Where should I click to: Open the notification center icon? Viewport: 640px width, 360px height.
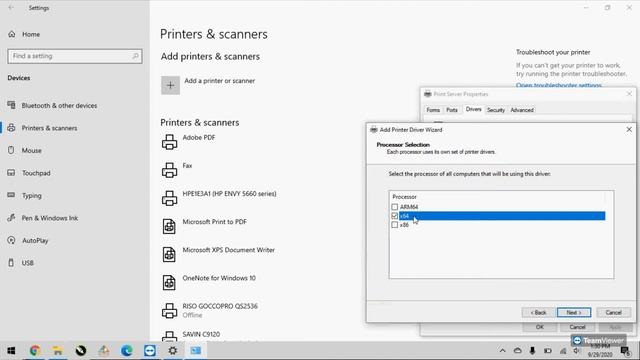click(x=625, y=351)
